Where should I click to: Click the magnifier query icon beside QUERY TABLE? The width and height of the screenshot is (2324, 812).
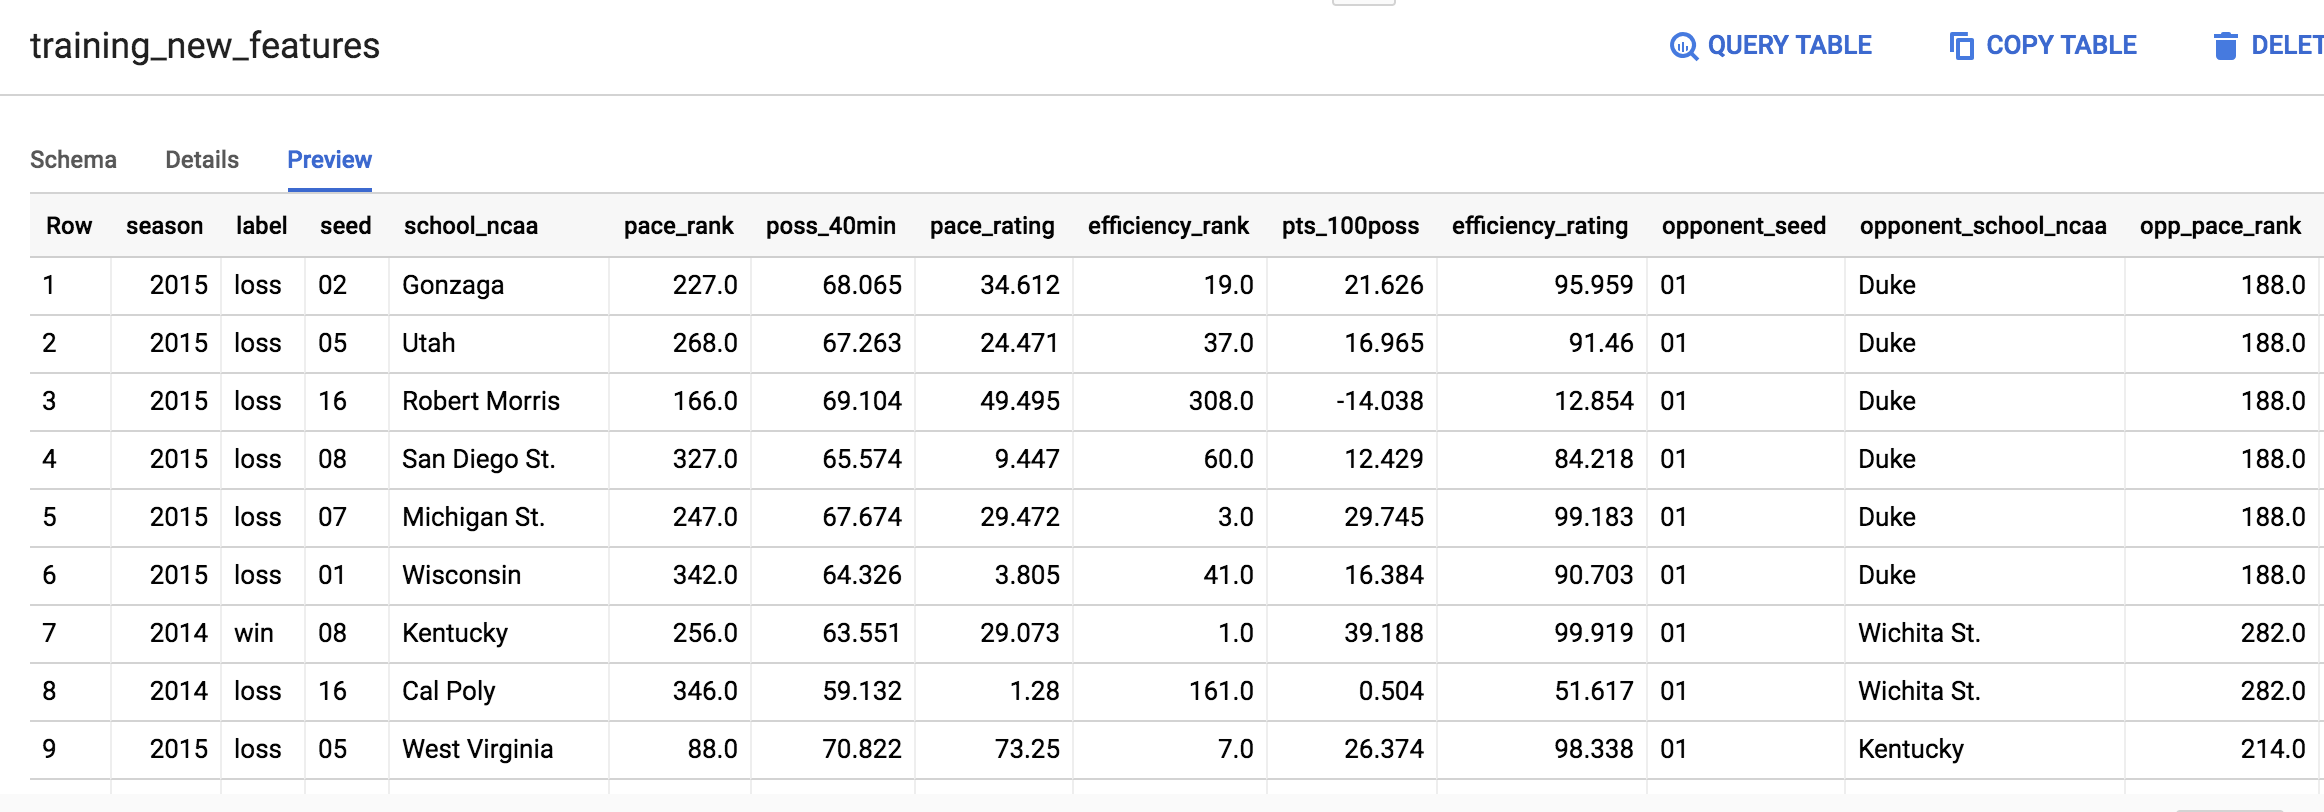(1683, 45)
